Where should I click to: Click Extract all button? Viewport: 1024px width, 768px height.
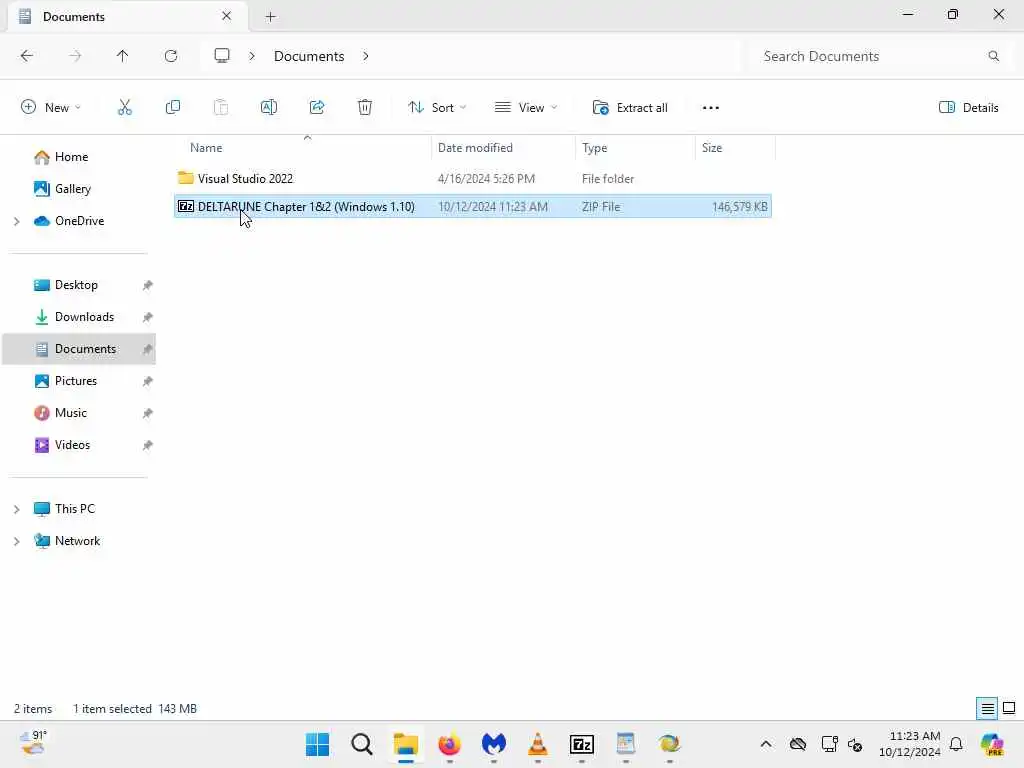tap(630, 108)
